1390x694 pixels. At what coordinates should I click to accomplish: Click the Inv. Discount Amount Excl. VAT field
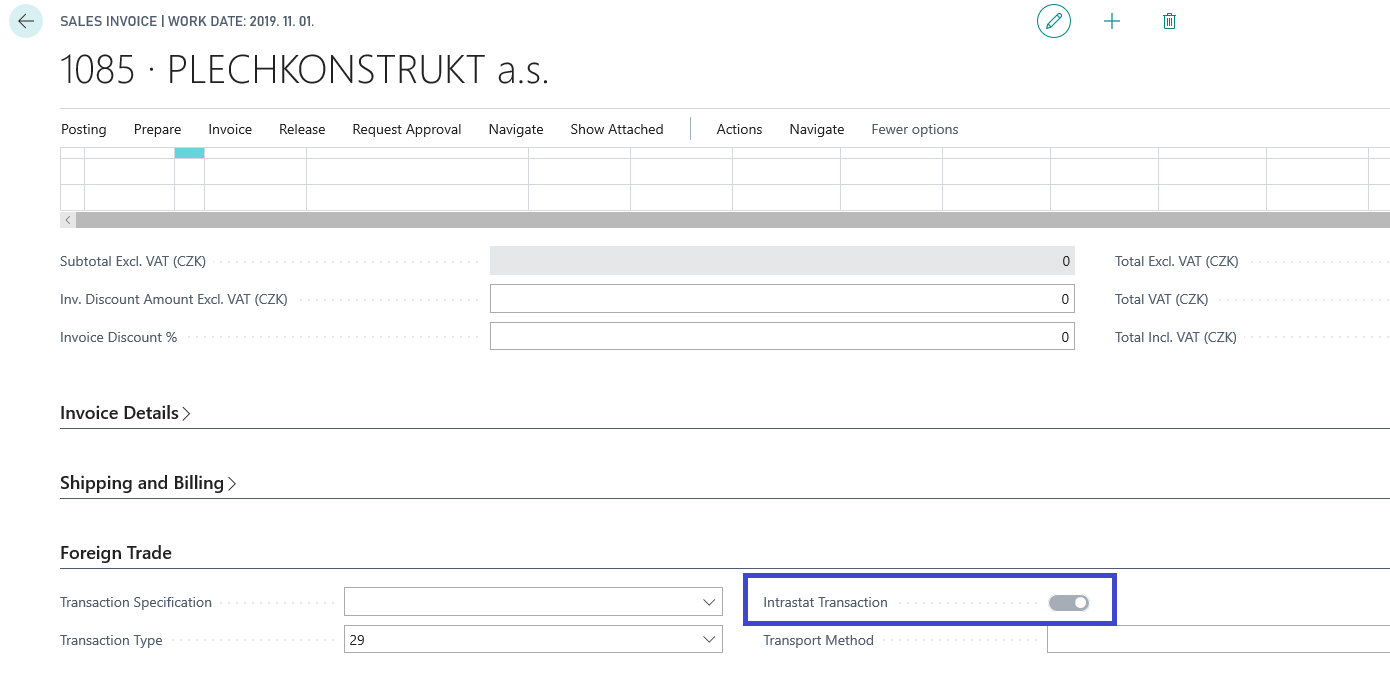pos(782,299)
